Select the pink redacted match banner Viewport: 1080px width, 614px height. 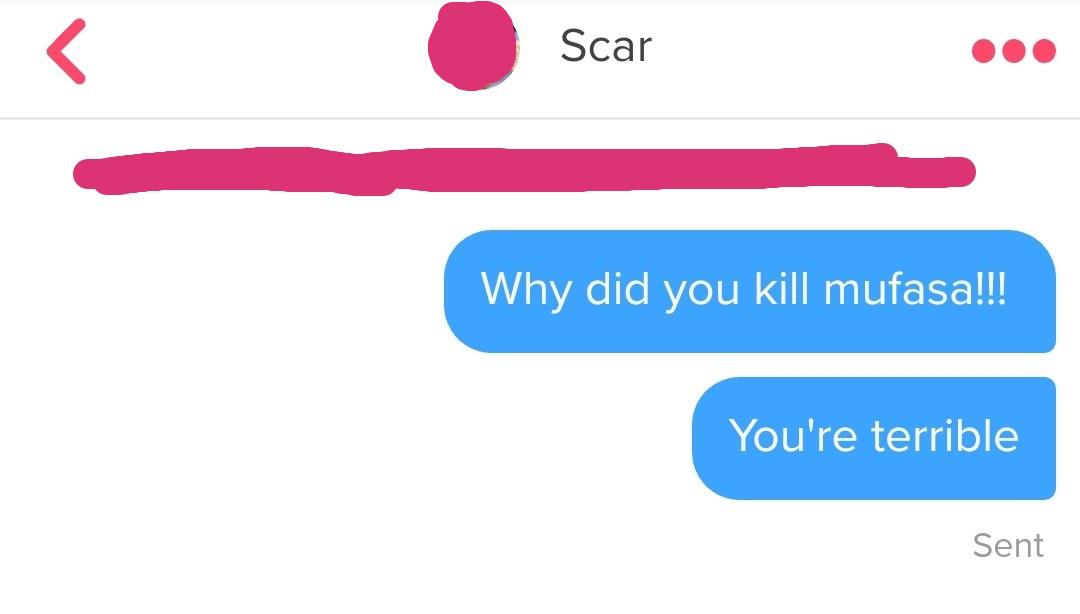pos(523,170)
